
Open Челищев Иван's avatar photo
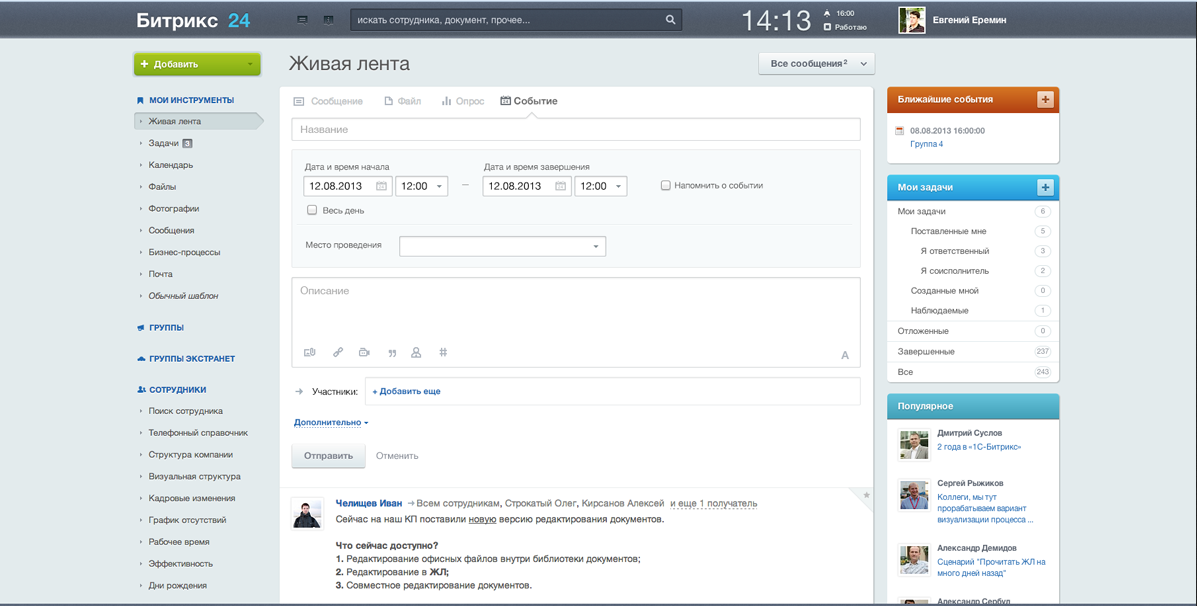click(308, 514)
